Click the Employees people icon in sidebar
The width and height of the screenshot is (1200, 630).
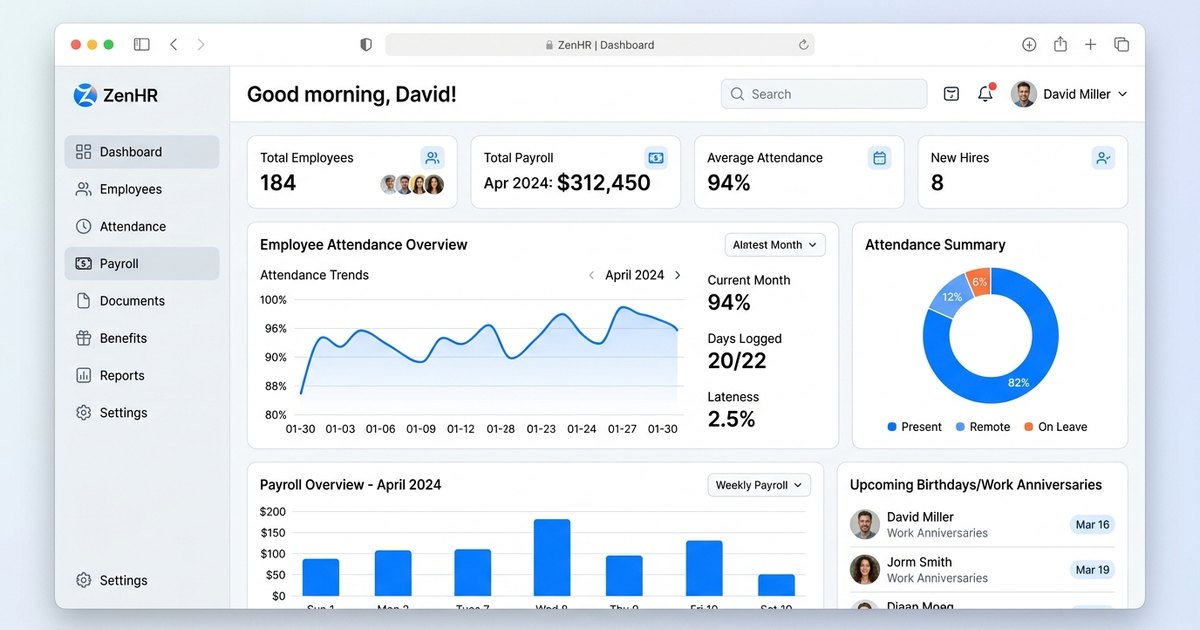83,189
